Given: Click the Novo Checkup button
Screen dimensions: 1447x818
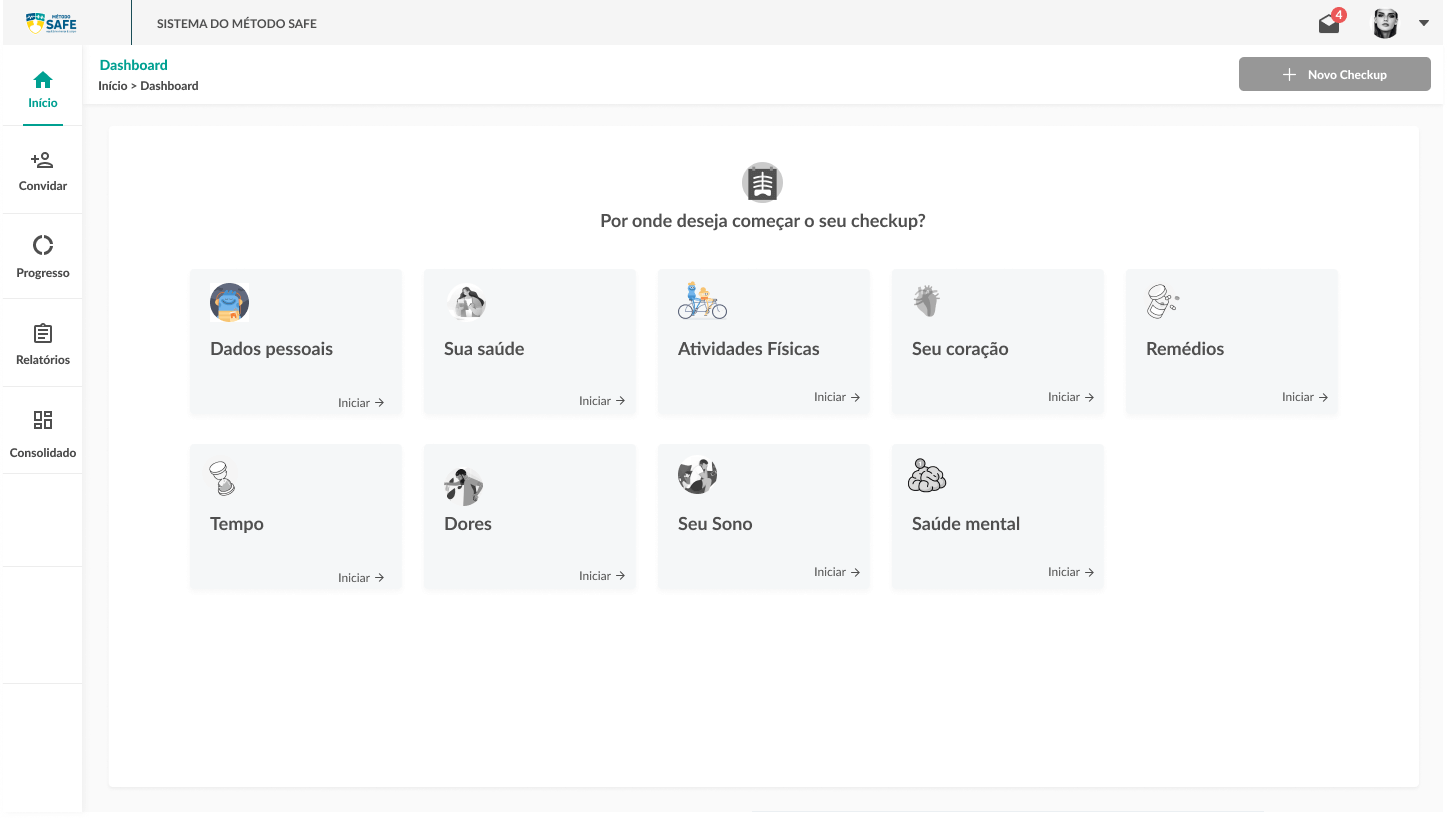Looking at the screenshot, I should pyautogui.click(x=1334, y=75).
